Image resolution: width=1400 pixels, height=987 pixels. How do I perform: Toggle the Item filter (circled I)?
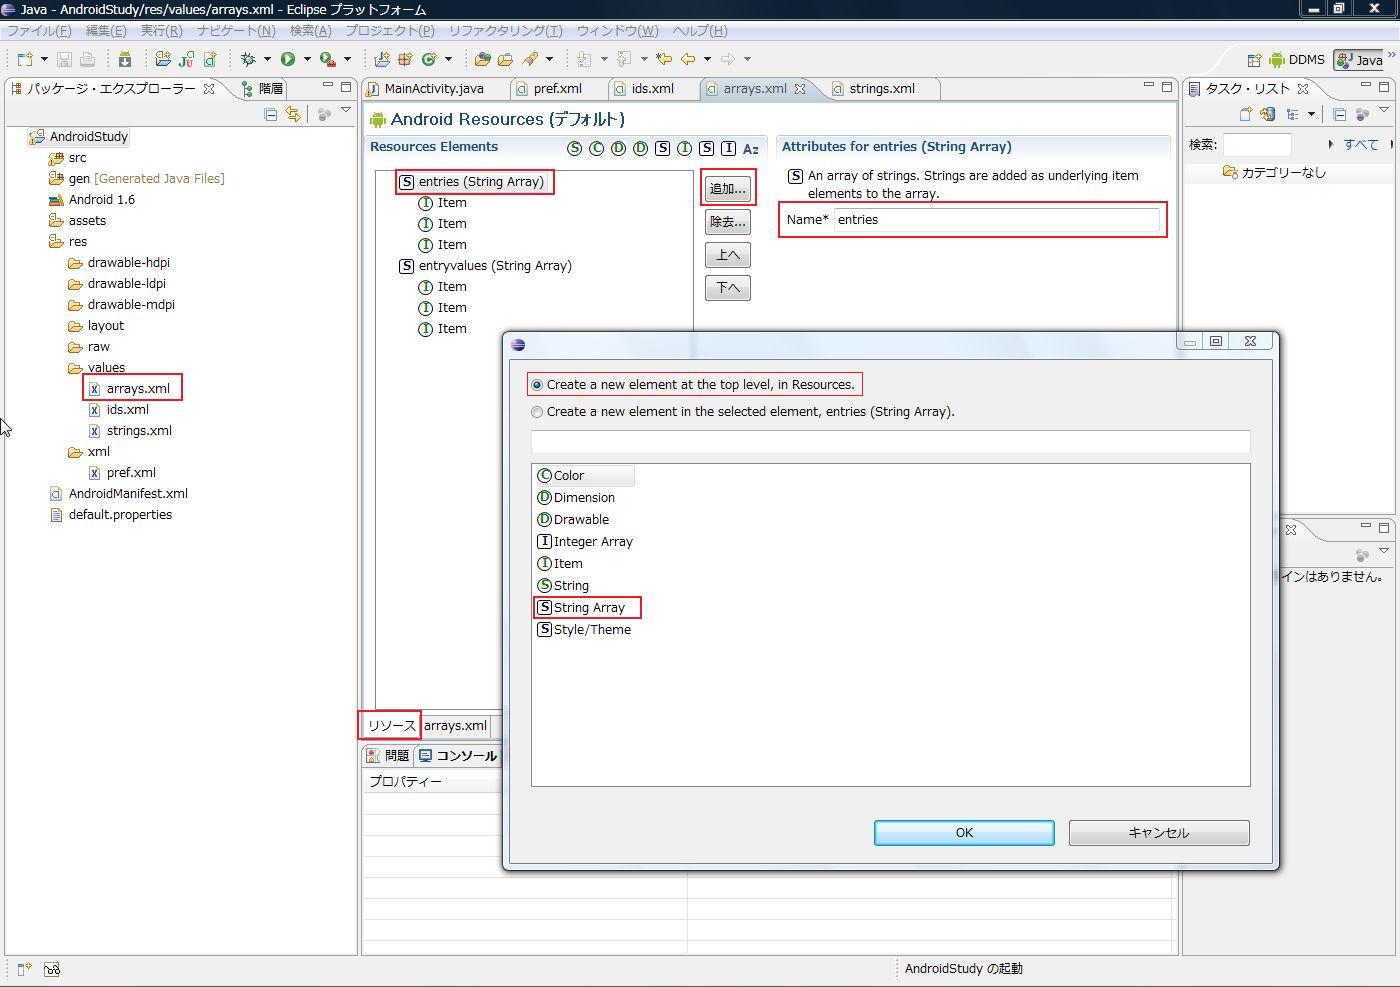coord(685,149)
